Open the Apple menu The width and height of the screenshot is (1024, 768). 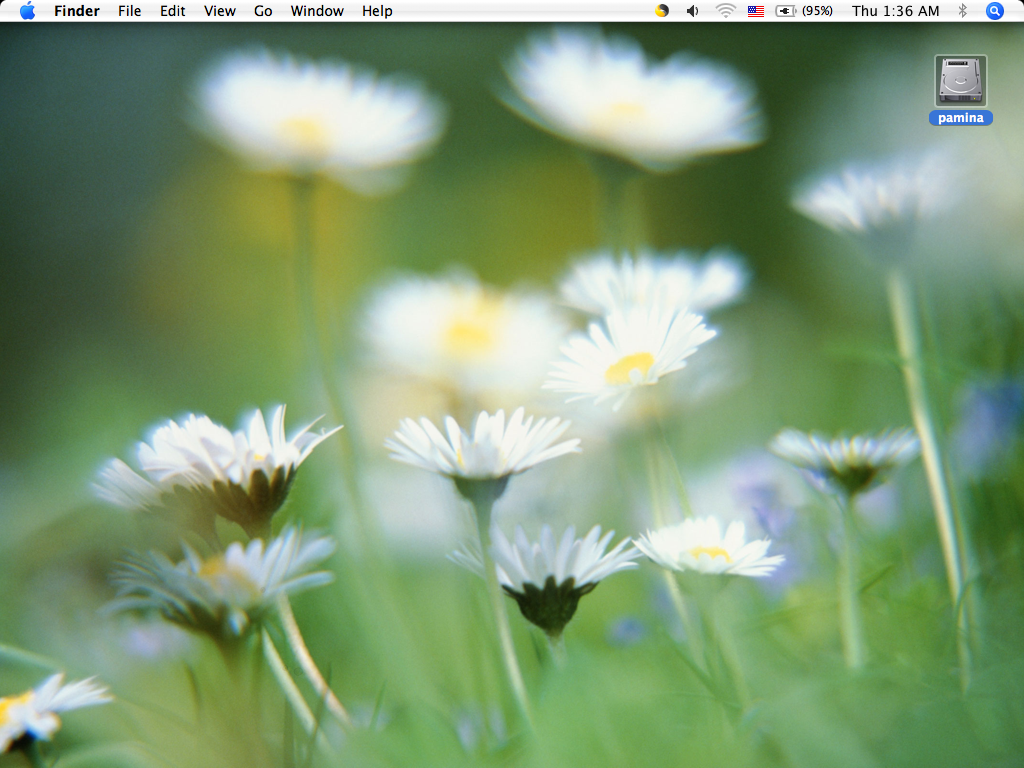(27, 11)
